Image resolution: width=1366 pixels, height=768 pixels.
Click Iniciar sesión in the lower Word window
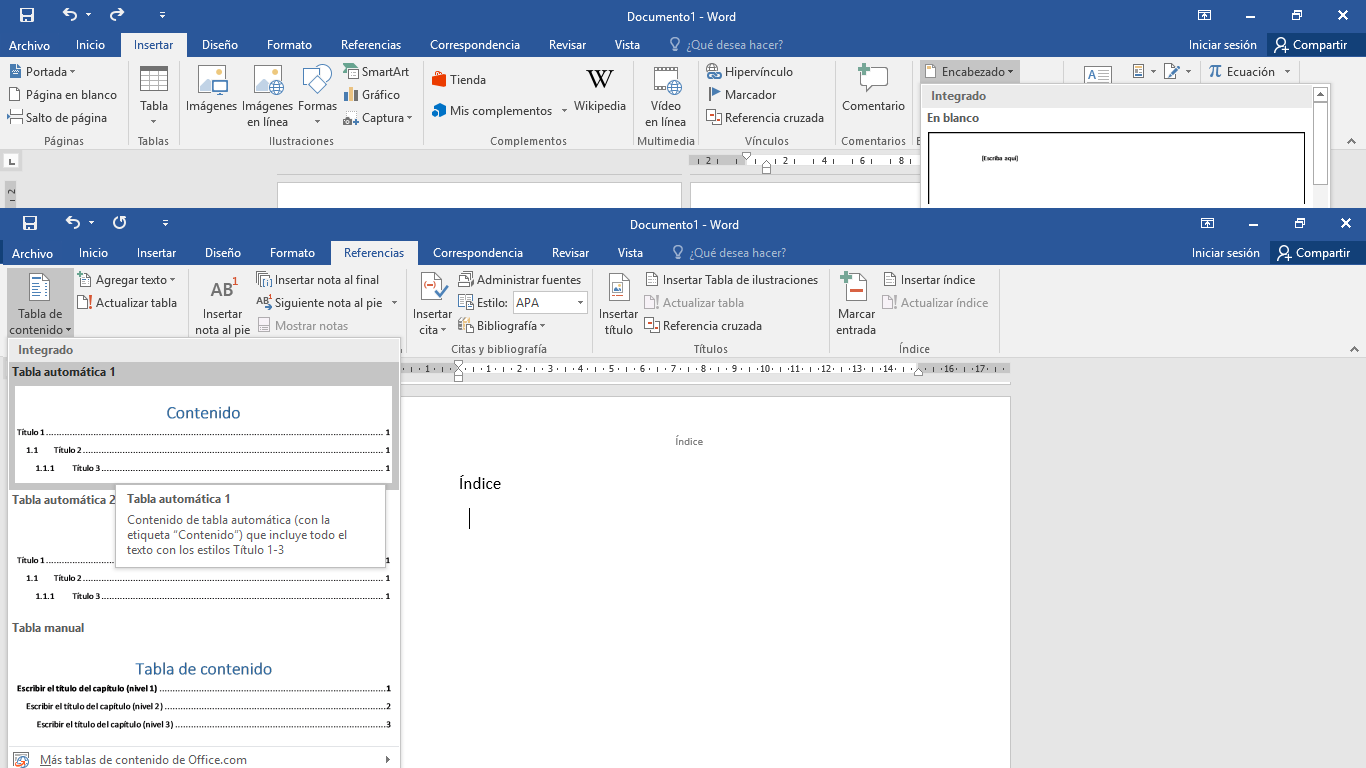(x=1226, y=253)
